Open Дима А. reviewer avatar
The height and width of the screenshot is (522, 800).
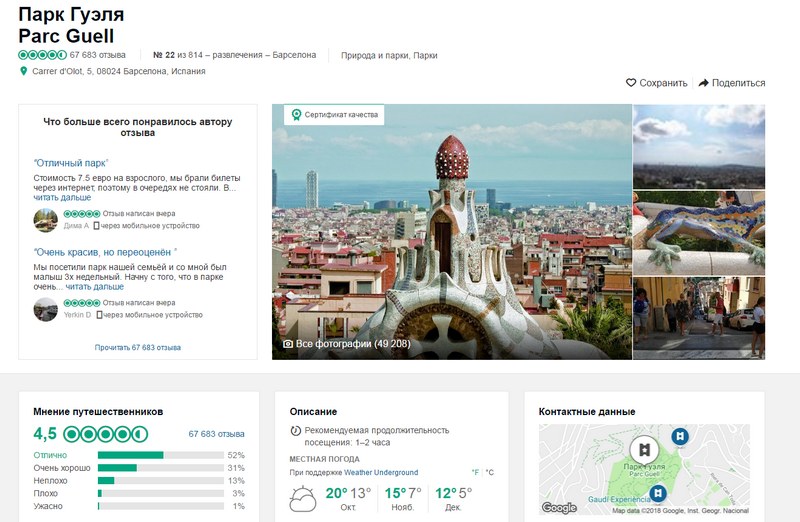pyautogui.click(x=45, y=220)
